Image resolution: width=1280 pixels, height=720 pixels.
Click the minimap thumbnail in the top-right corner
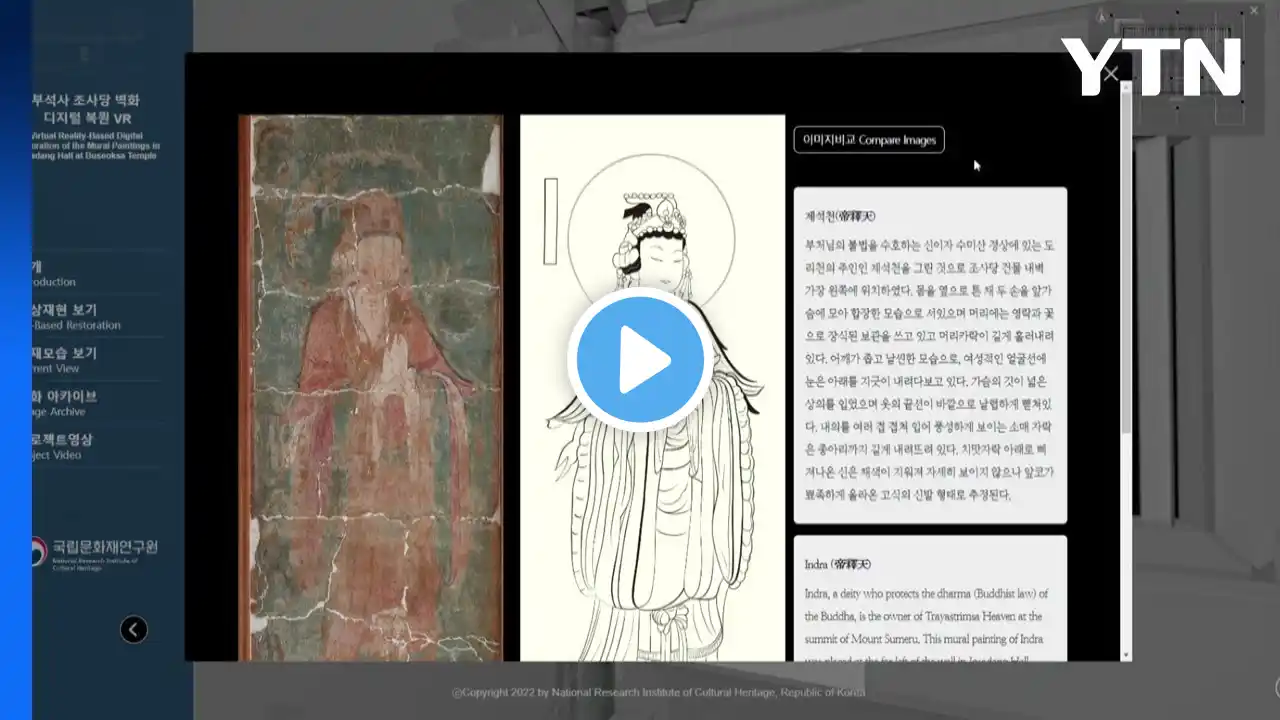coord(1180,72)
